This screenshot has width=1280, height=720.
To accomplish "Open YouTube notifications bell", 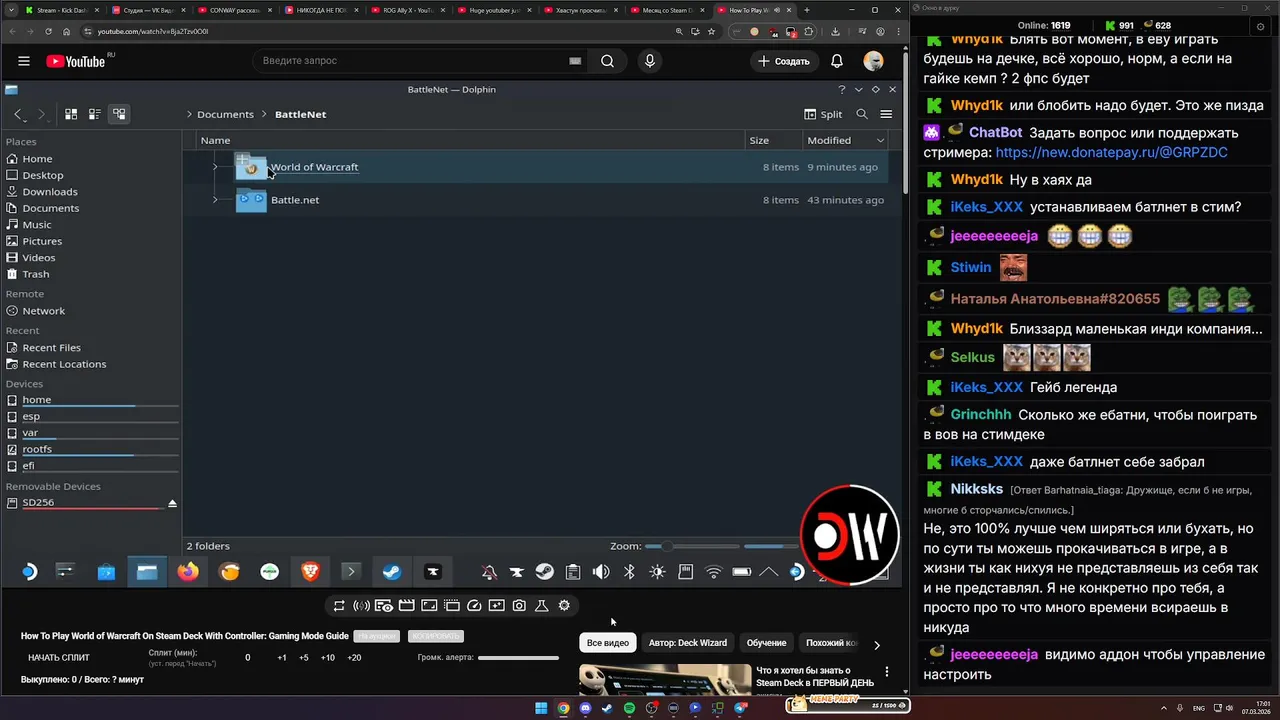I will pos(837,61).
